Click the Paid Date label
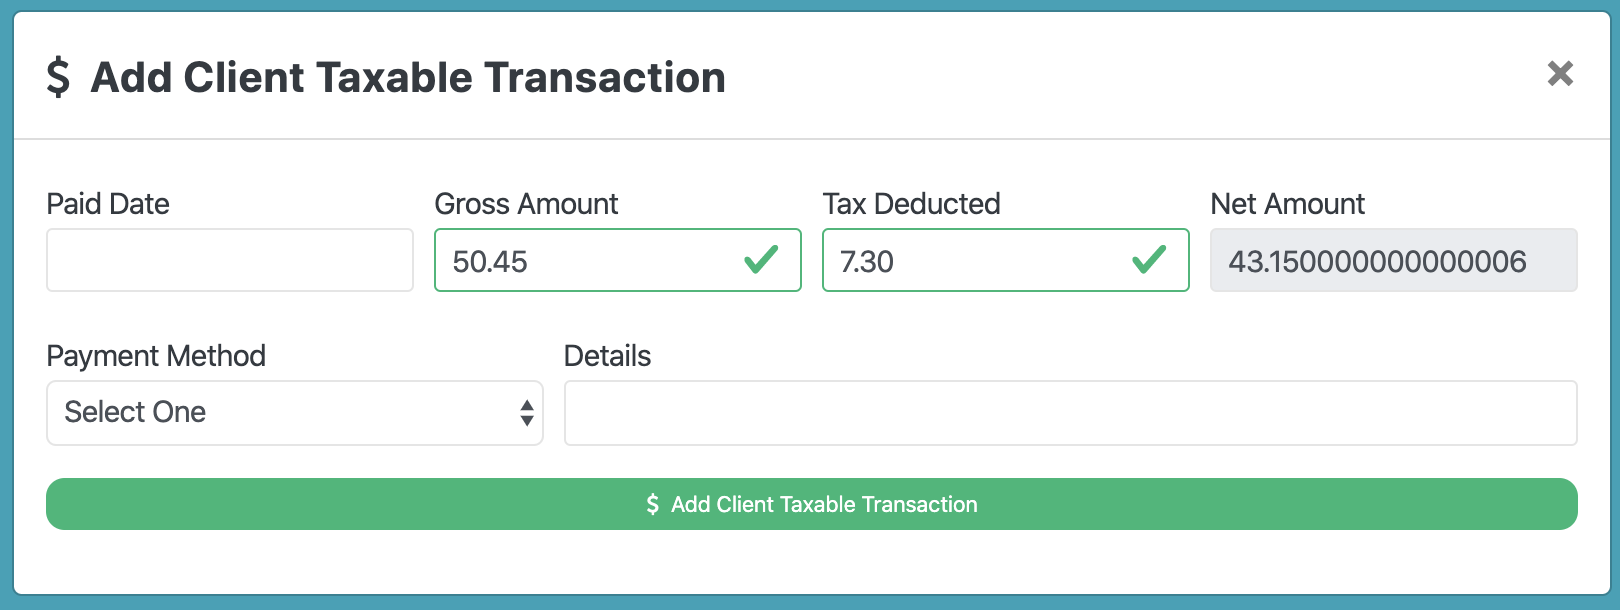This screenshot has width=1620, height=610. pyautogui.click(x=108, y=204)
